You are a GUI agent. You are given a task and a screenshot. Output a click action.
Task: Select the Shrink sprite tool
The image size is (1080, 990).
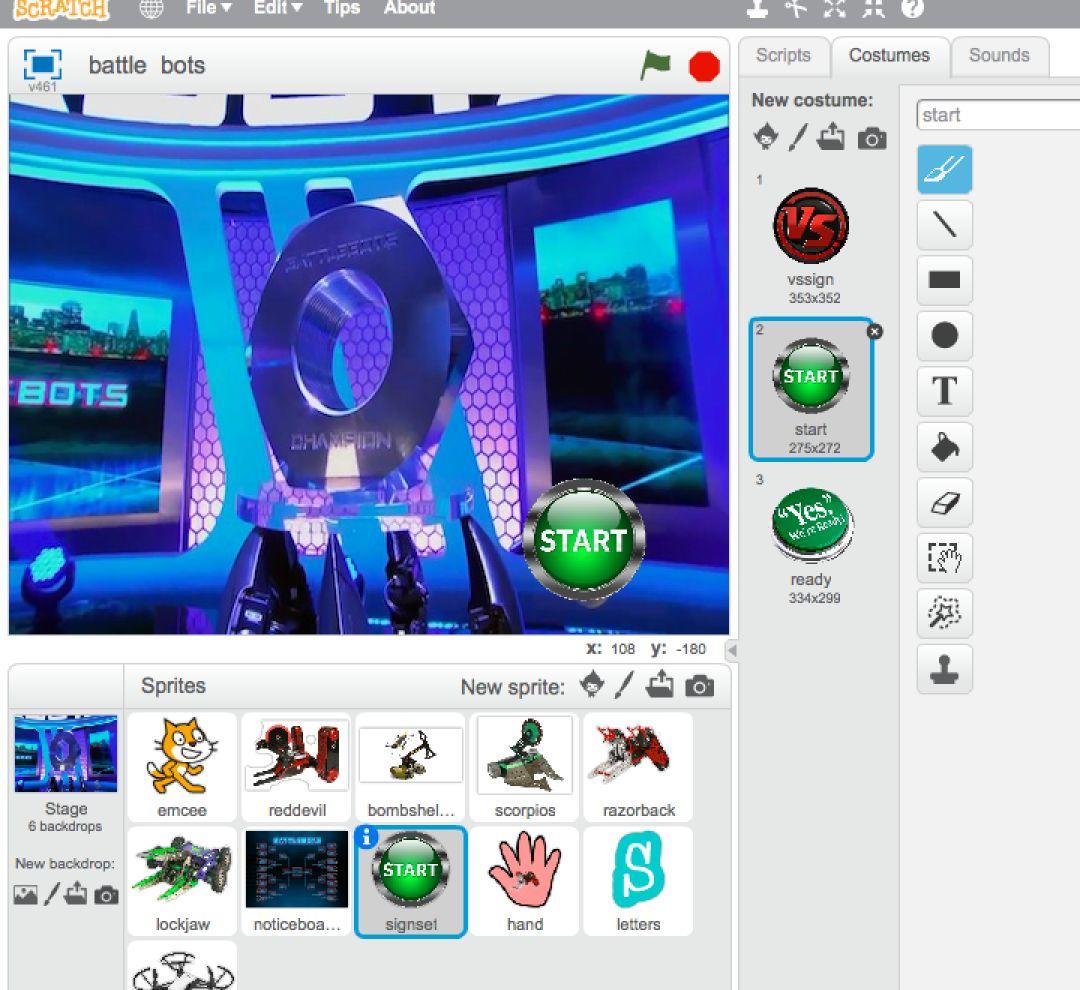[x=873, y=8]
